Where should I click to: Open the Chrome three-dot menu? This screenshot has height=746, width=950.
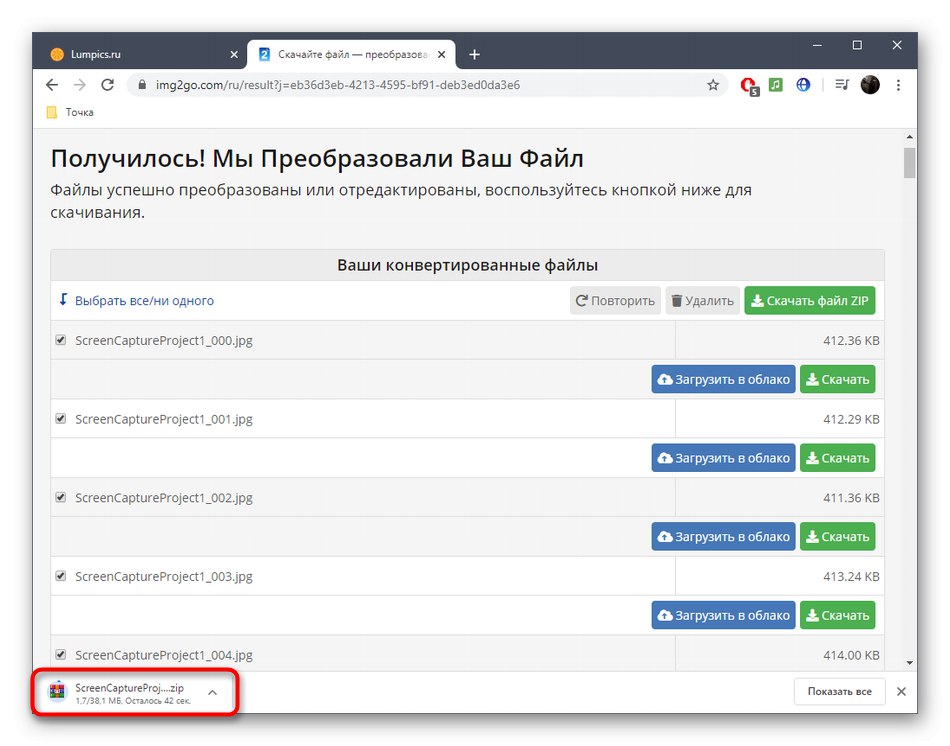click(x=898, y=85)
